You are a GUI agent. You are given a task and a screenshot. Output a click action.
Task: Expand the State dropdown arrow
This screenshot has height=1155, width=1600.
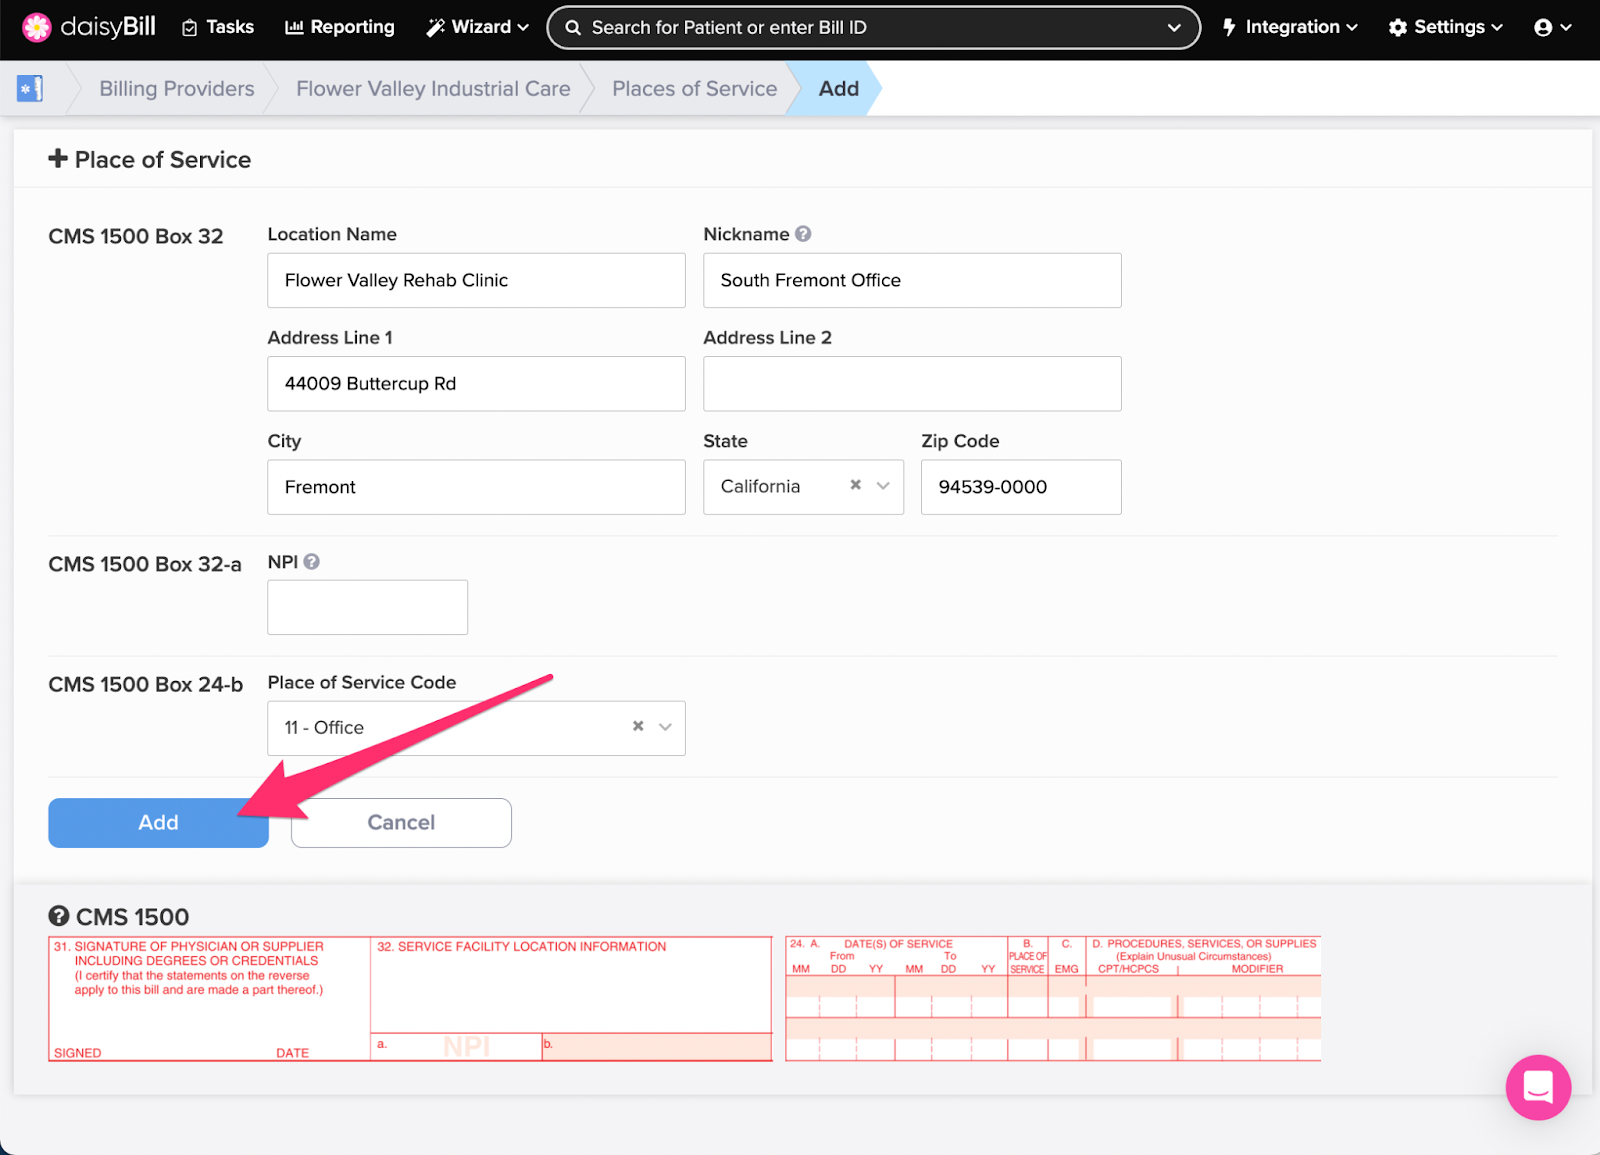(883, 486)
